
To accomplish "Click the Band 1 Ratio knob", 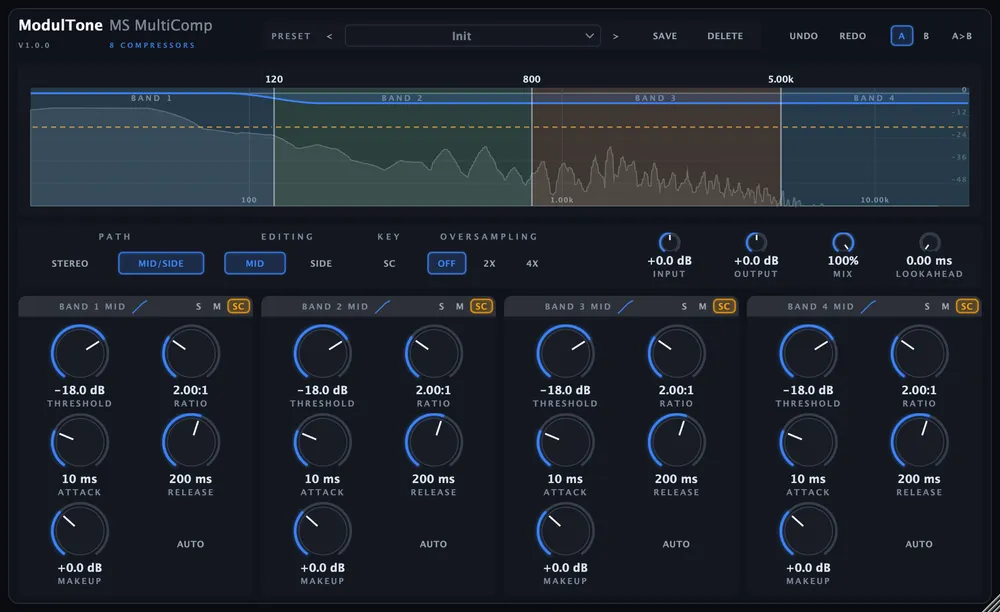I will [191, 353].
